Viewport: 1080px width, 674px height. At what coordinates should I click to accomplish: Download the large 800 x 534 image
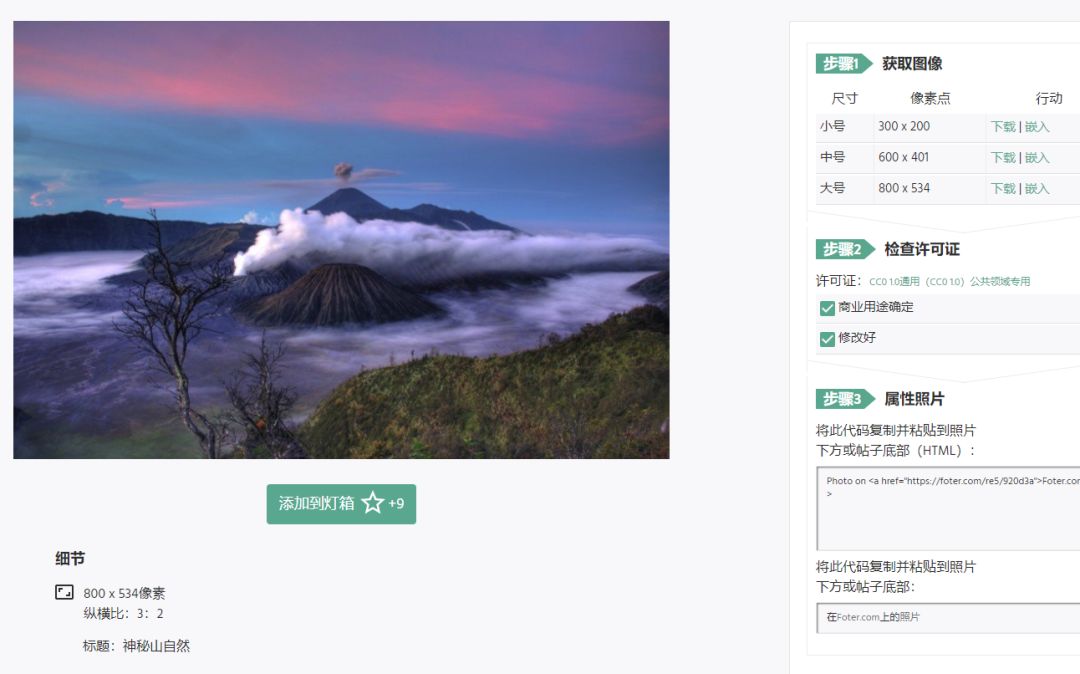click(x=1003, y=189)
